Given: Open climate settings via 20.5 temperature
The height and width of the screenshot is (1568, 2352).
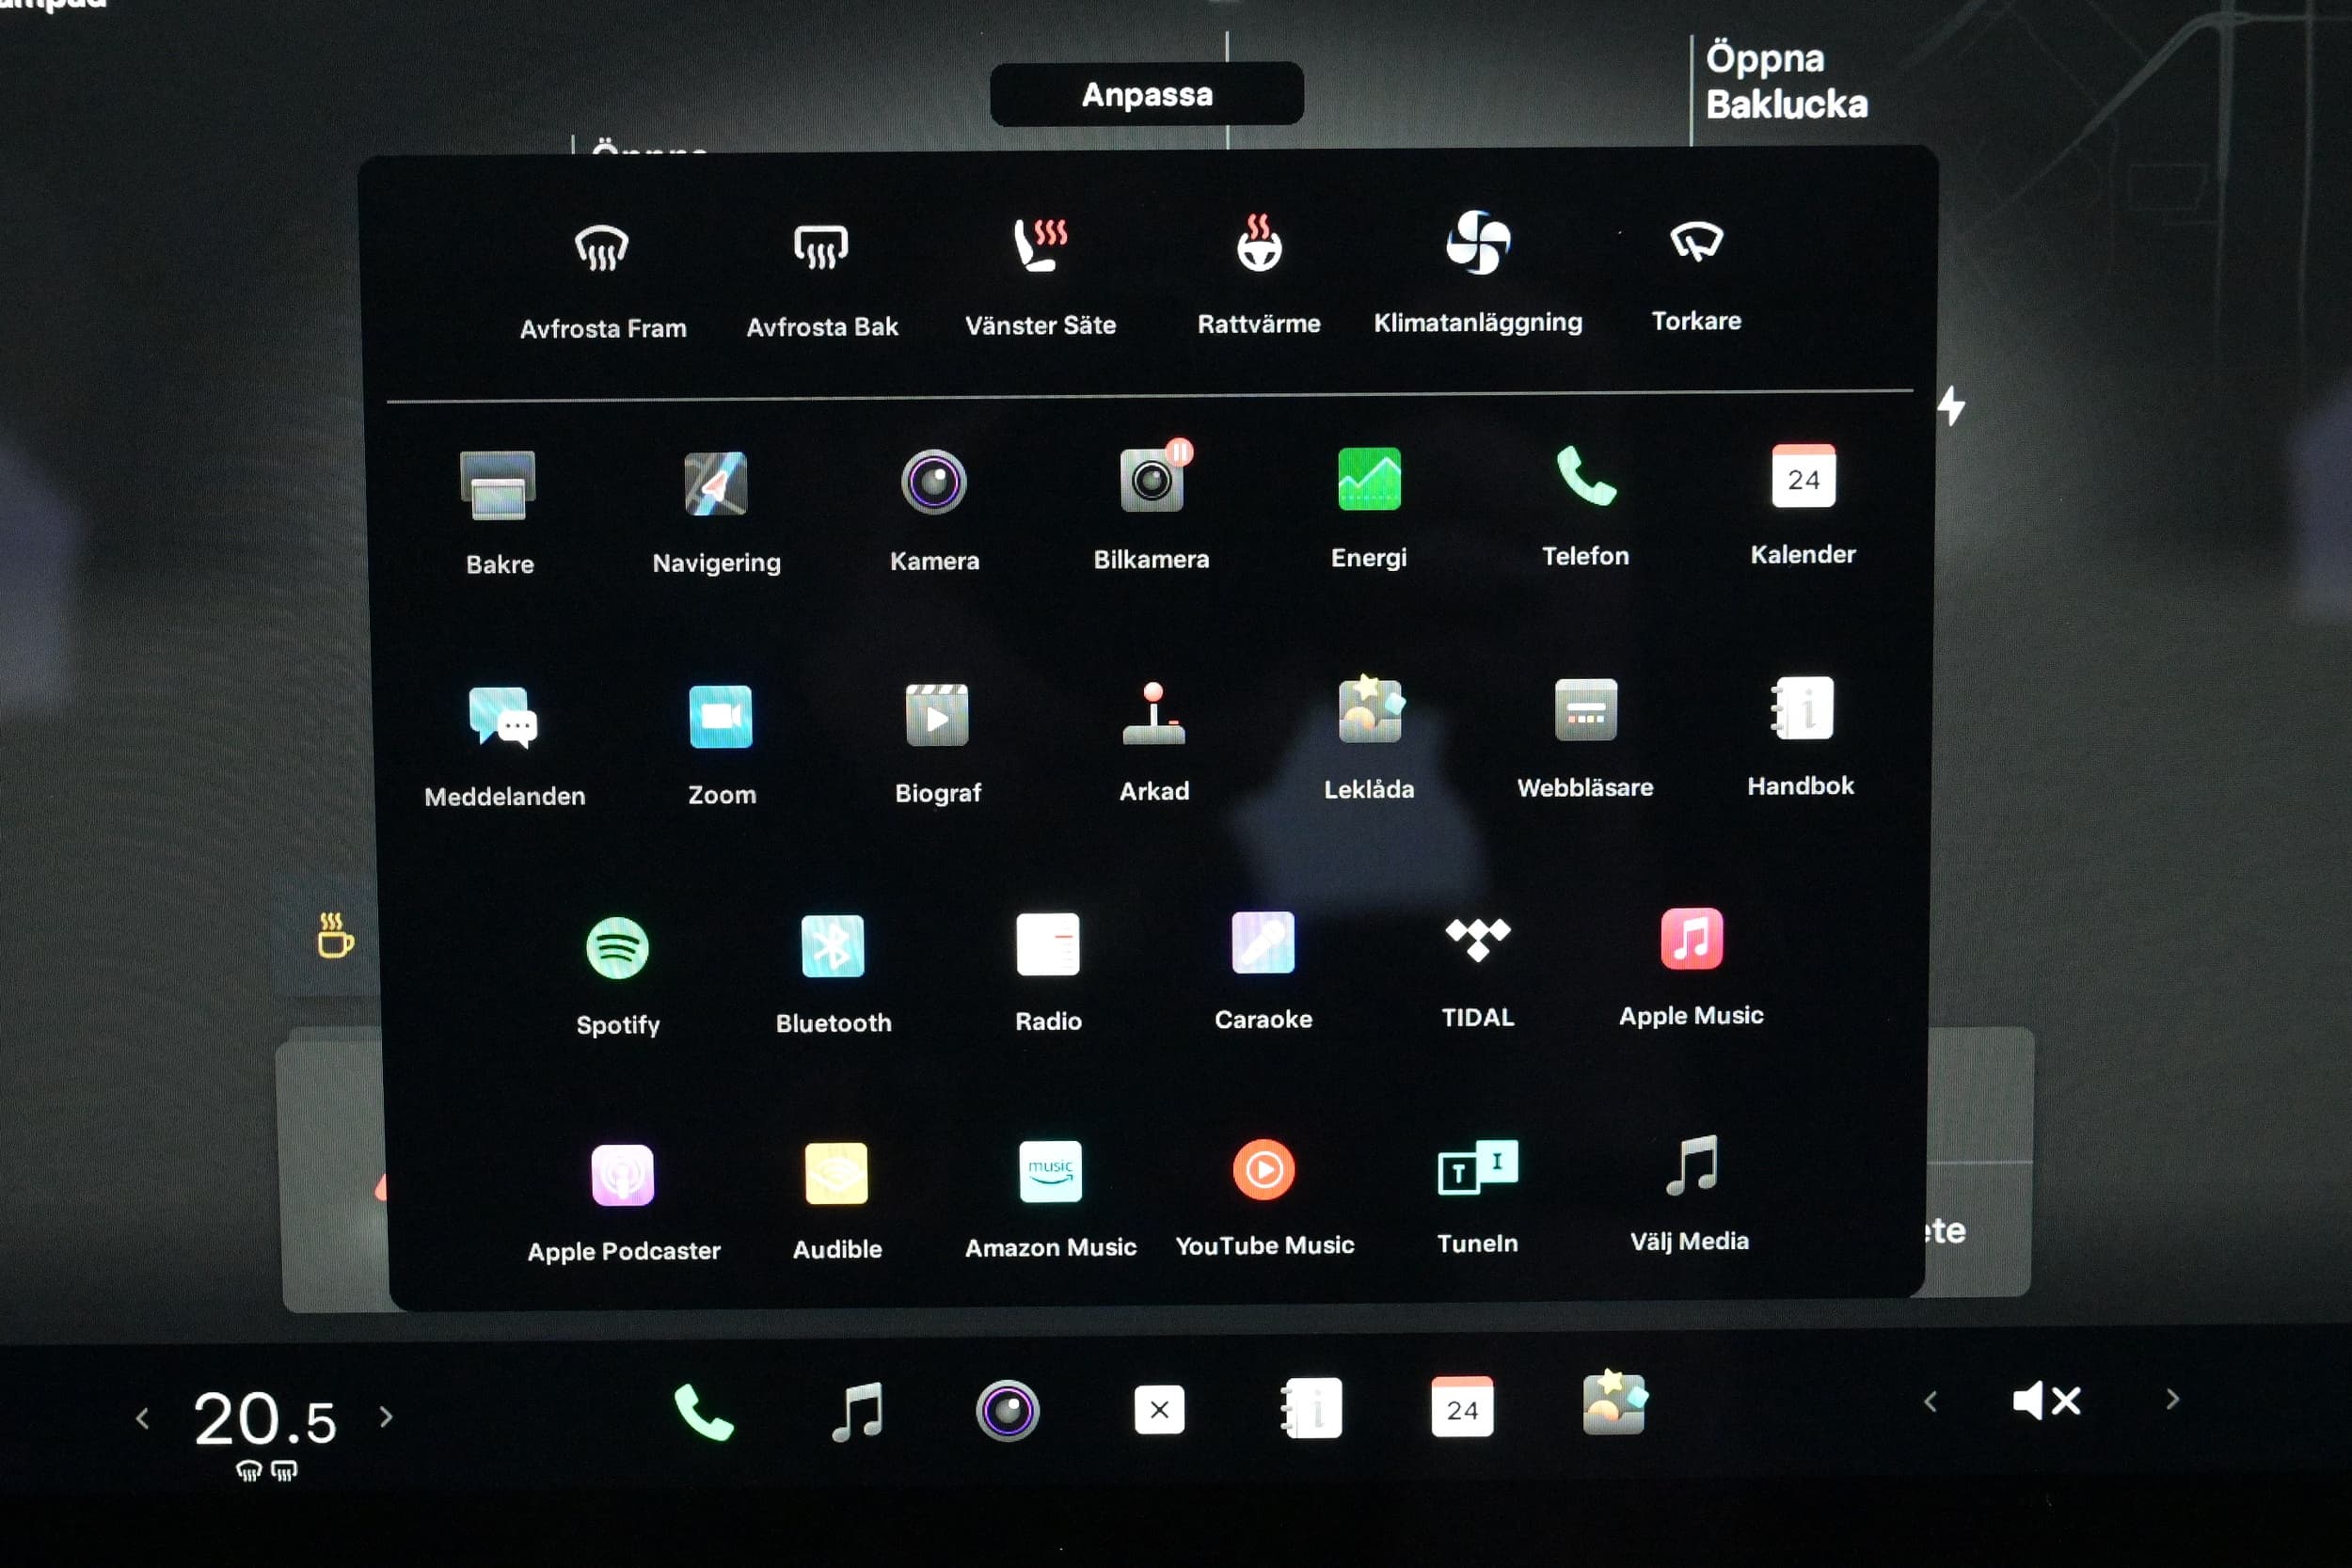Looking at the screenshot, I should 266,1420.
